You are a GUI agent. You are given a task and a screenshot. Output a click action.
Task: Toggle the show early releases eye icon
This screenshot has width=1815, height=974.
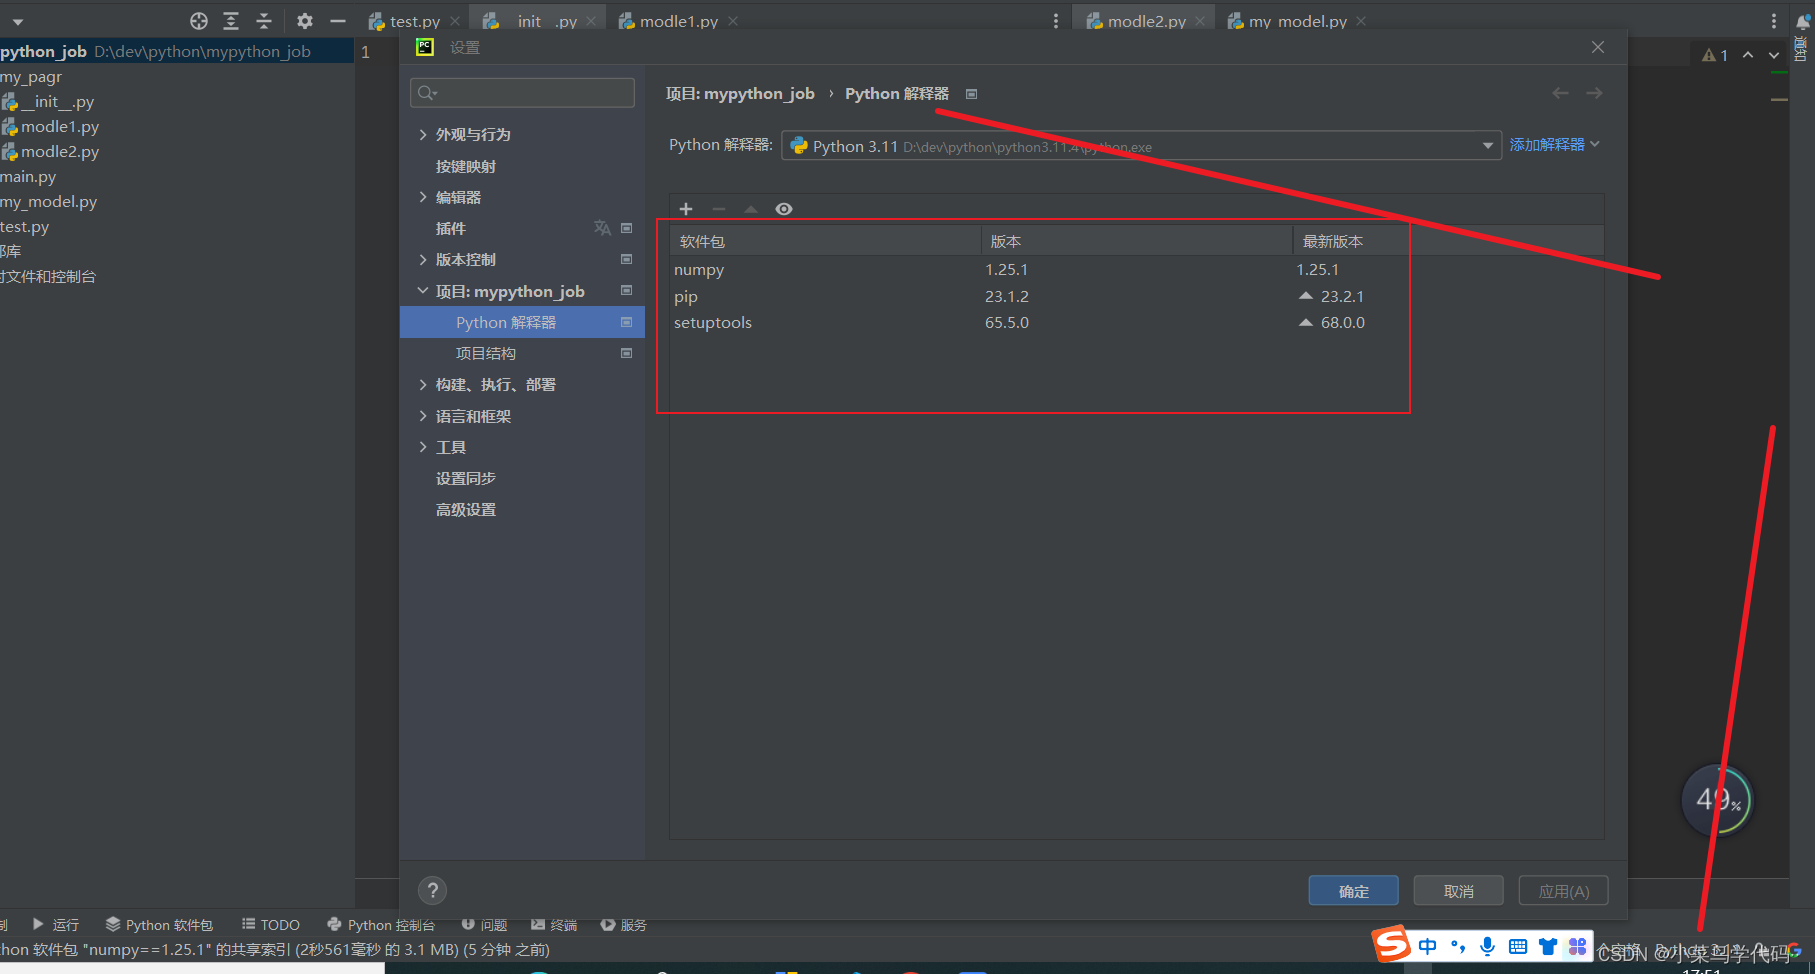pos(784,209)
